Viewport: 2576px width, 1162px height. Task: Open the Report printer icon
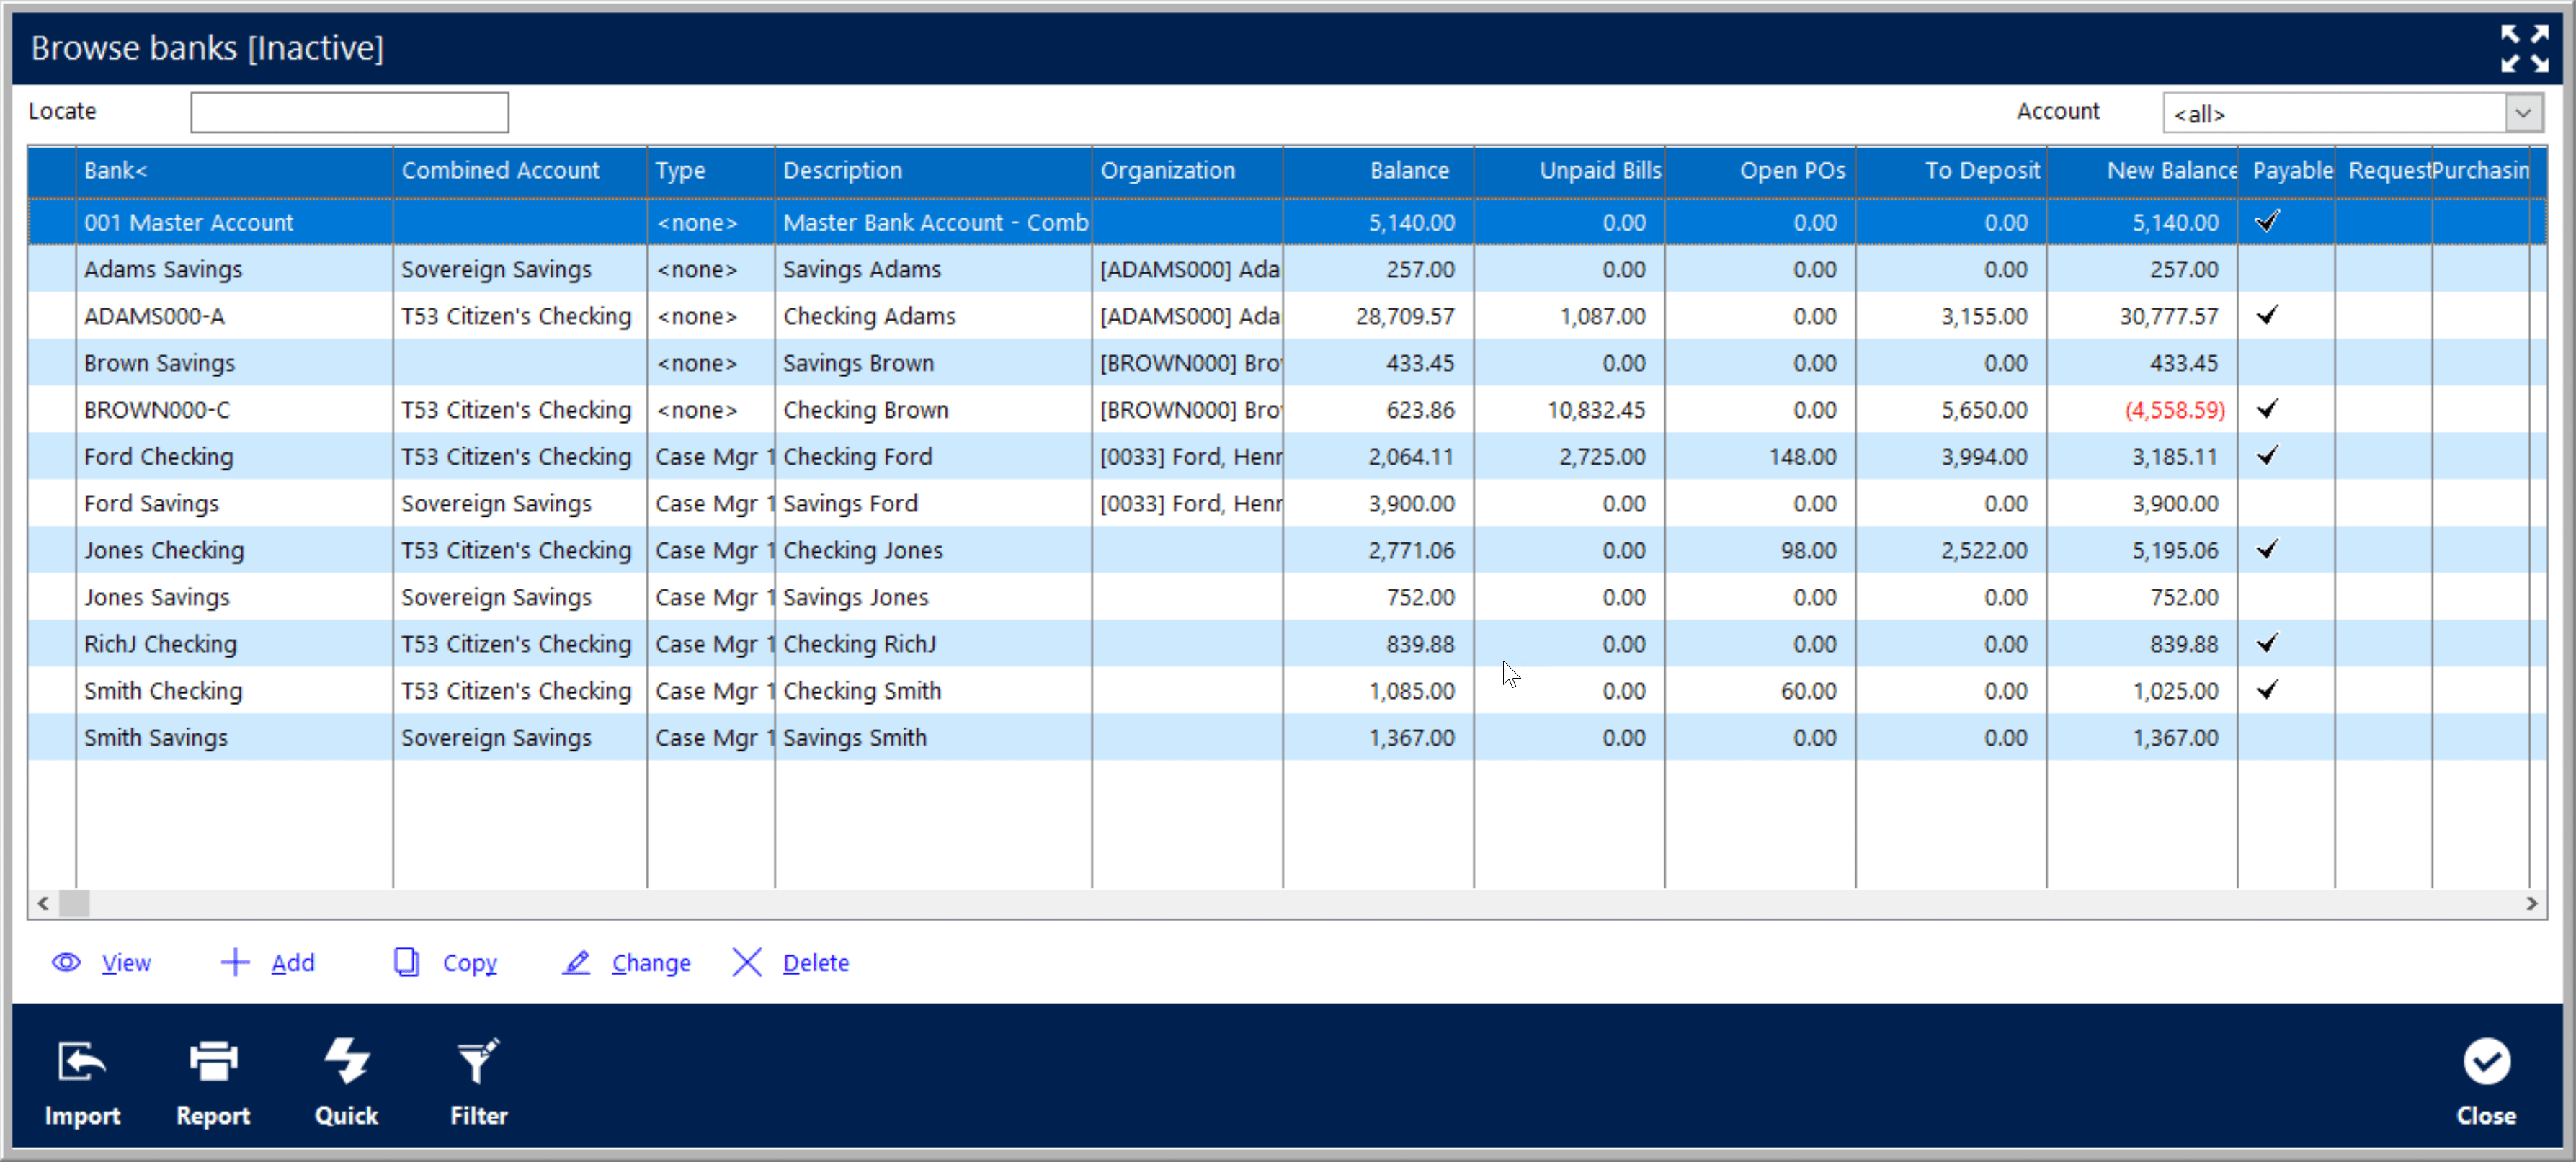(x=213, y=1061)
